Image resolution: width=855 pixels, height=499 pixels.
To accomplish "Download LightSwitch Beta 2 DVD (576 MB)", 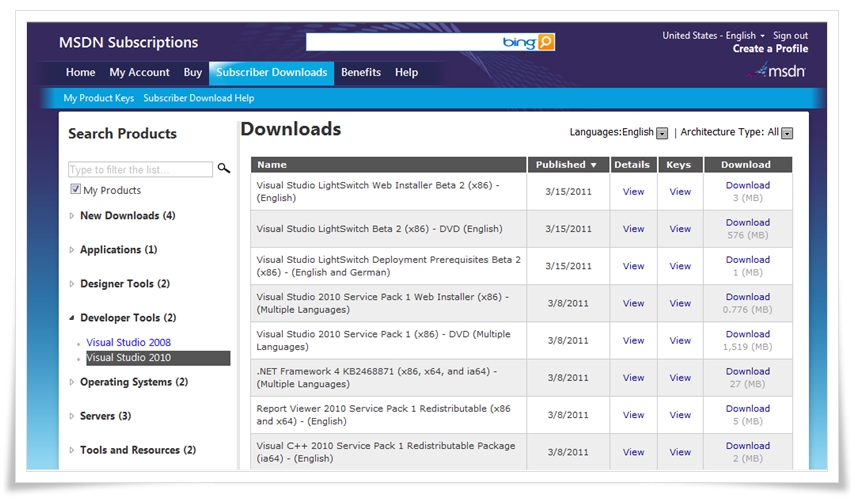I will pyautogui.click(x=748, y=223).
